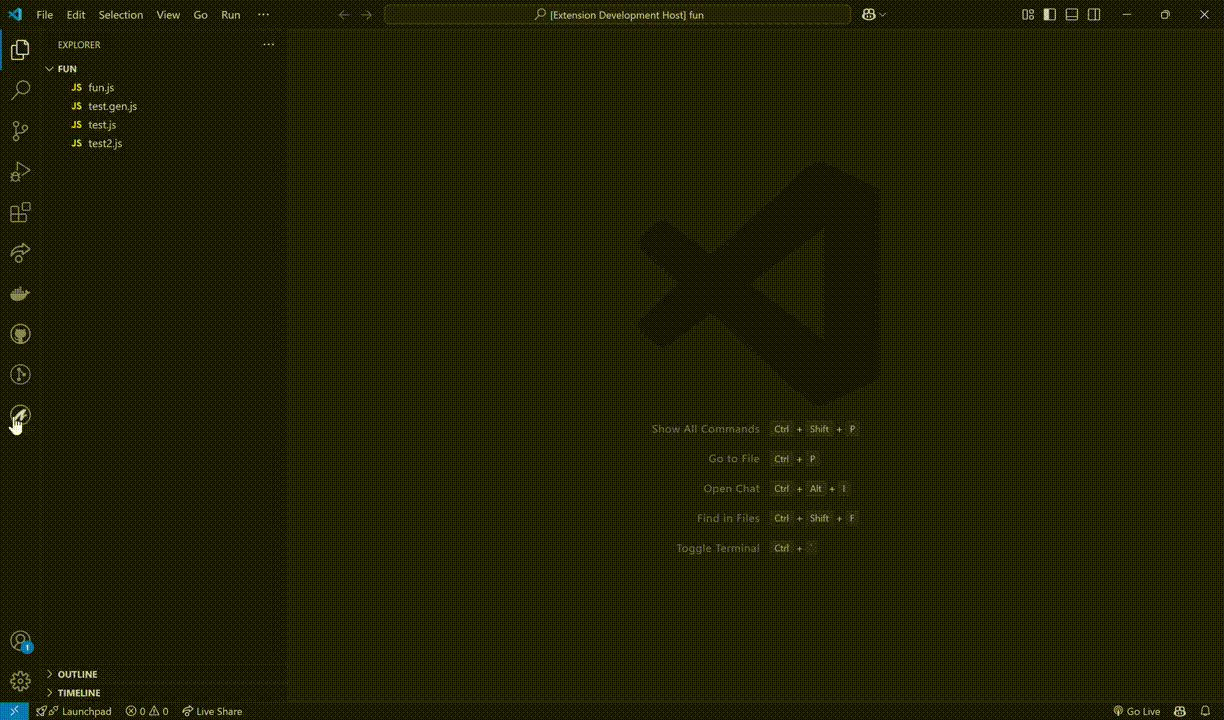Click the feather icon in activity bar
Image resolution: width=1224 pixels, height=720 pixels.
coord(20,415)
